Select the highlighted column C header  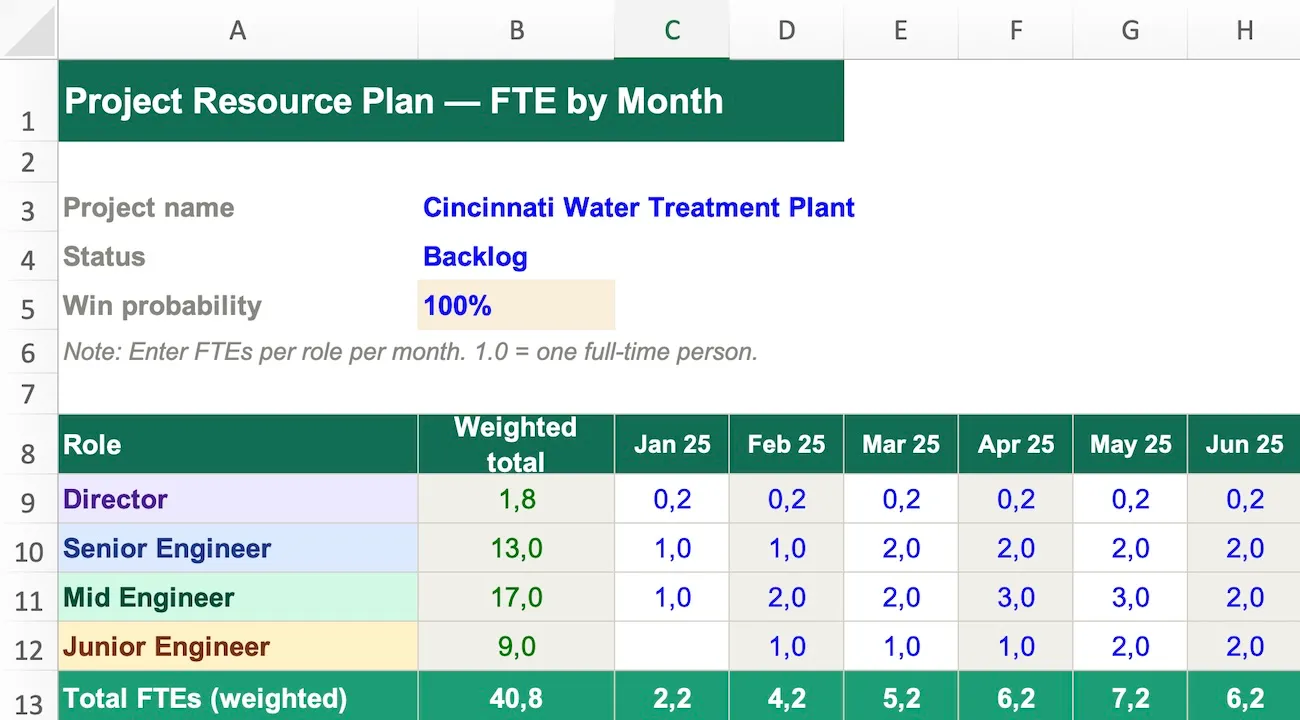tap(672, 30)
